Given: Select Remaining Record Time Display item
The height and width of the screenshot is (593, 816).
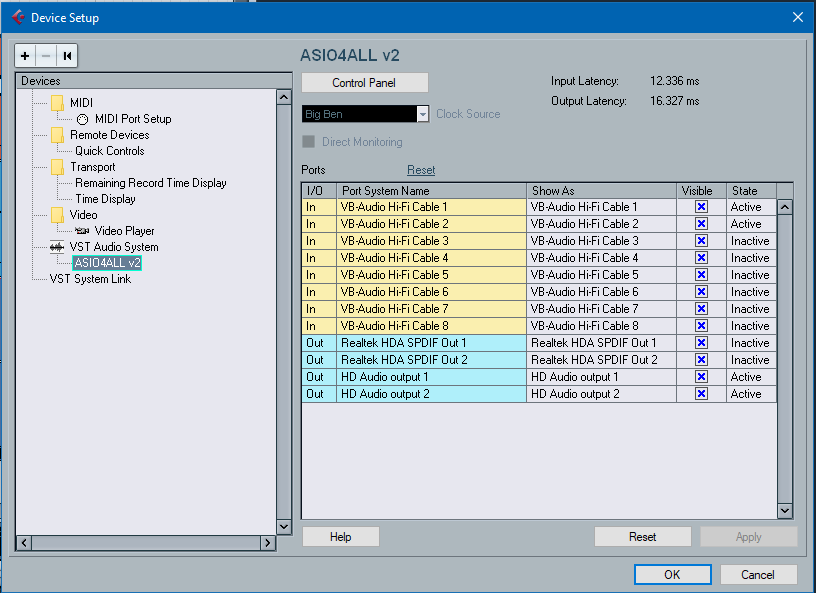Looking at the screenshot, I should (150, 183).
